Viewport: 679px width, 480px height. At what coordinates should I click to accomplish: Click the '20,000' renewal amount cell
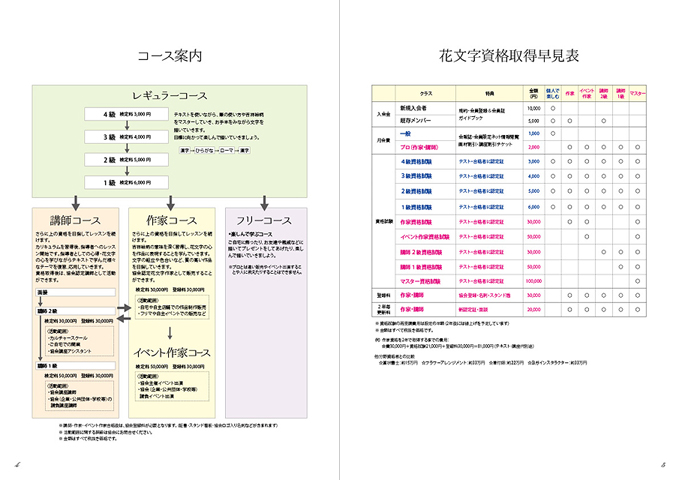[x=534, y=310]
